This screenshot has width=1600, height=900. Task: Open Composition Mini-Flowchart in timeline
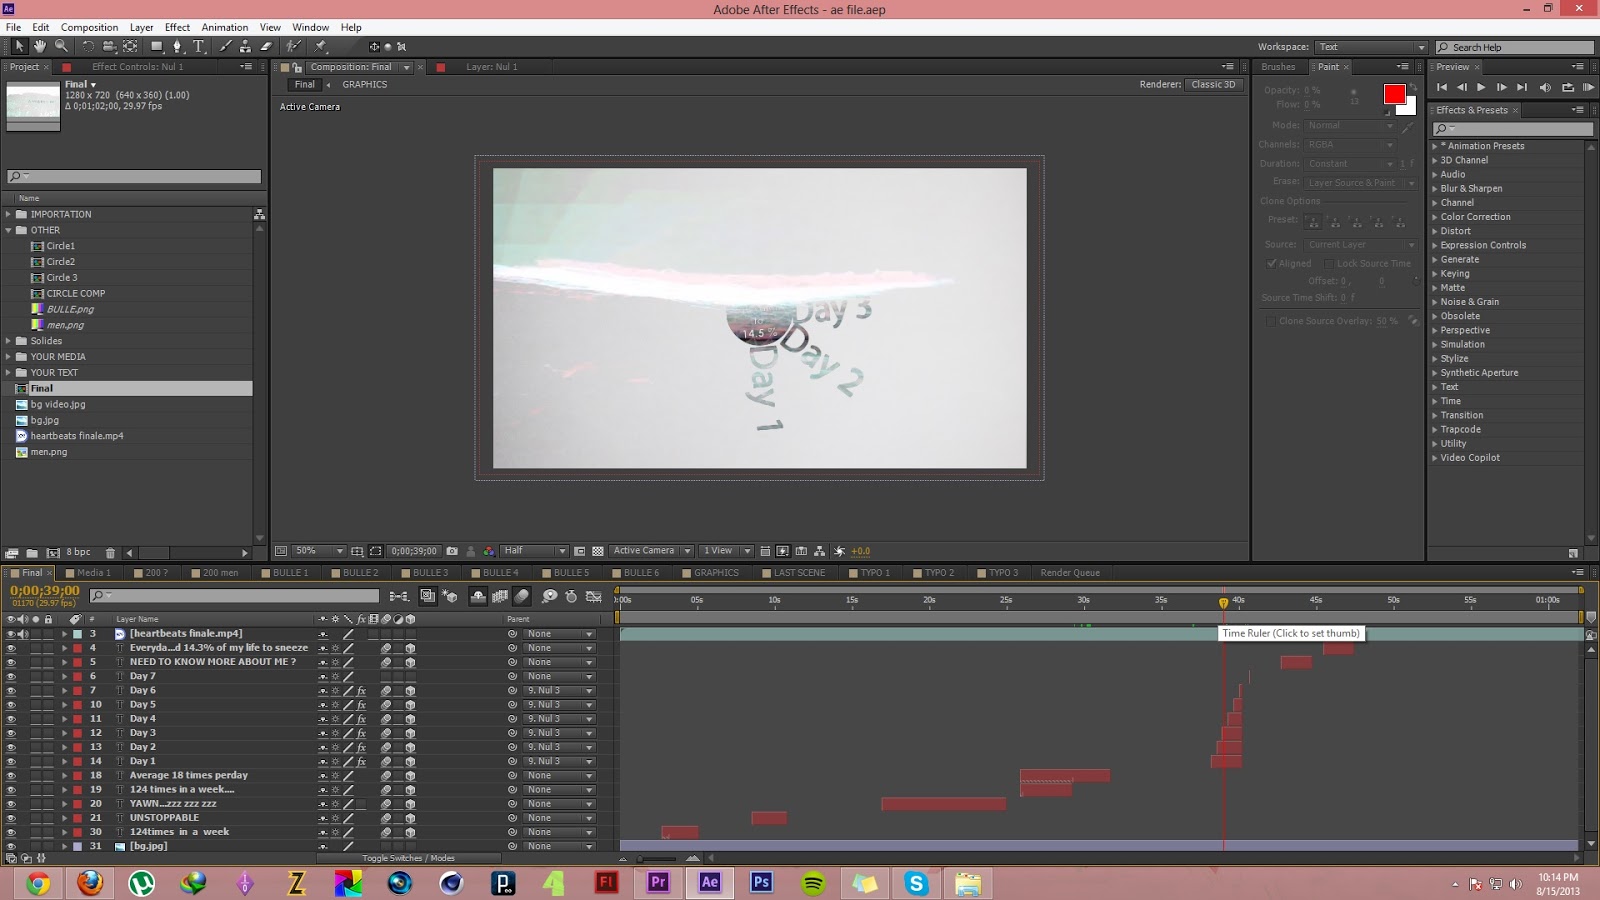[x=399, y=596]
